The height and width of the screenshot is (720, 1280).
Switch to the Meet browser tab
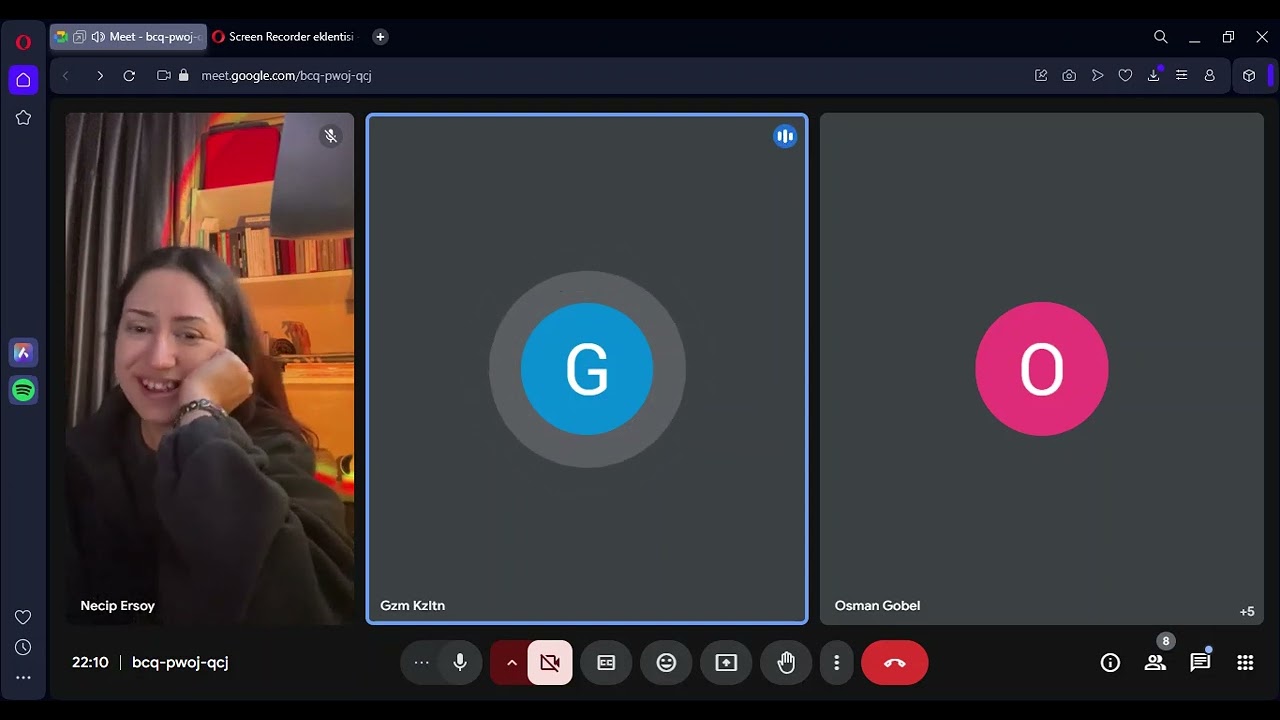click(x=128, y=37)
